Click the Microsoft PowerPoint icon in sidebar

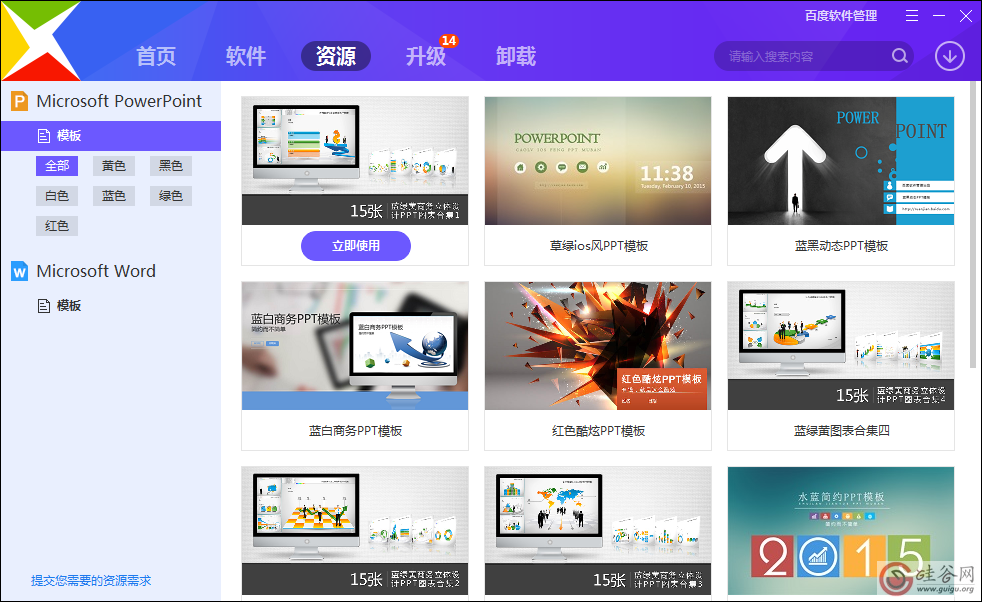click(19, 101)
